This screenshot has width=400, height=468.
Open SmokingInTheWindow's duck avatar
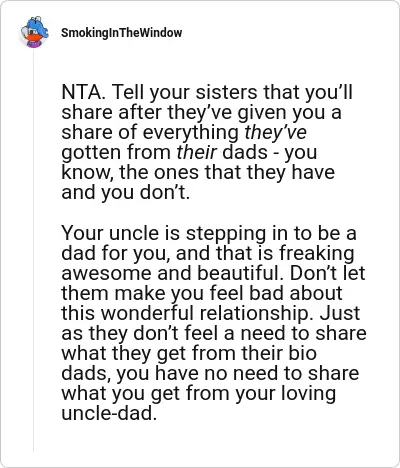point(34,32)
